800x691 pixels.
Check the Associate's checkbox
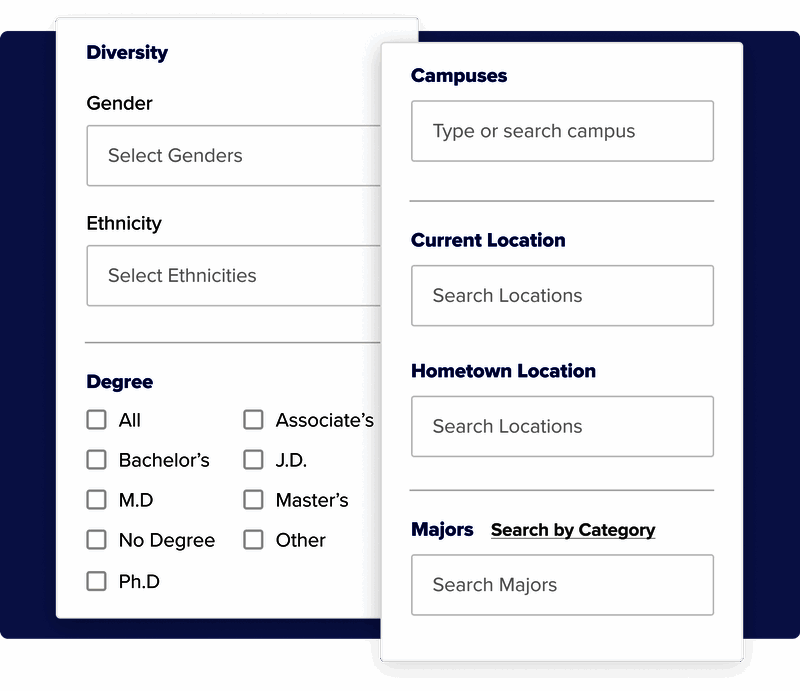(253, 420)
